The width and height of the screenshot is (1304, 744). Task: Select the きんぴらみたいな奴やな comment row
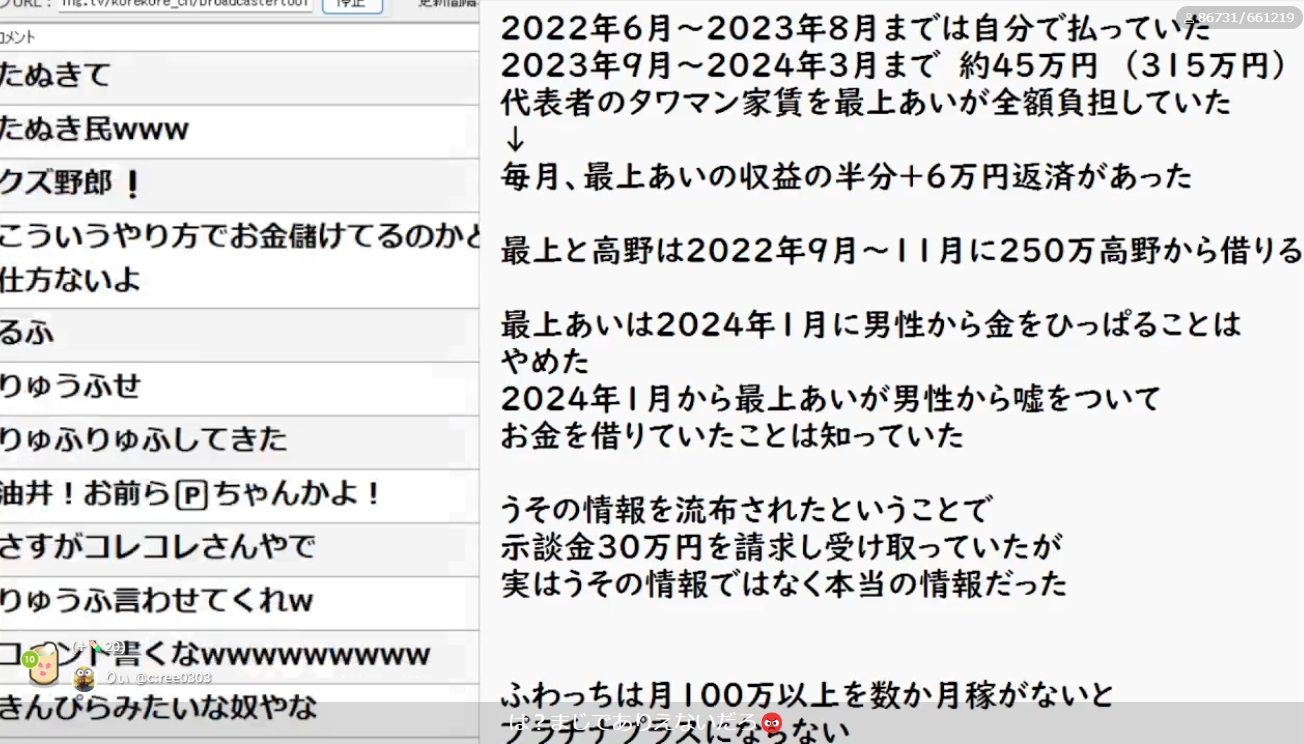(x=238, y=708)
